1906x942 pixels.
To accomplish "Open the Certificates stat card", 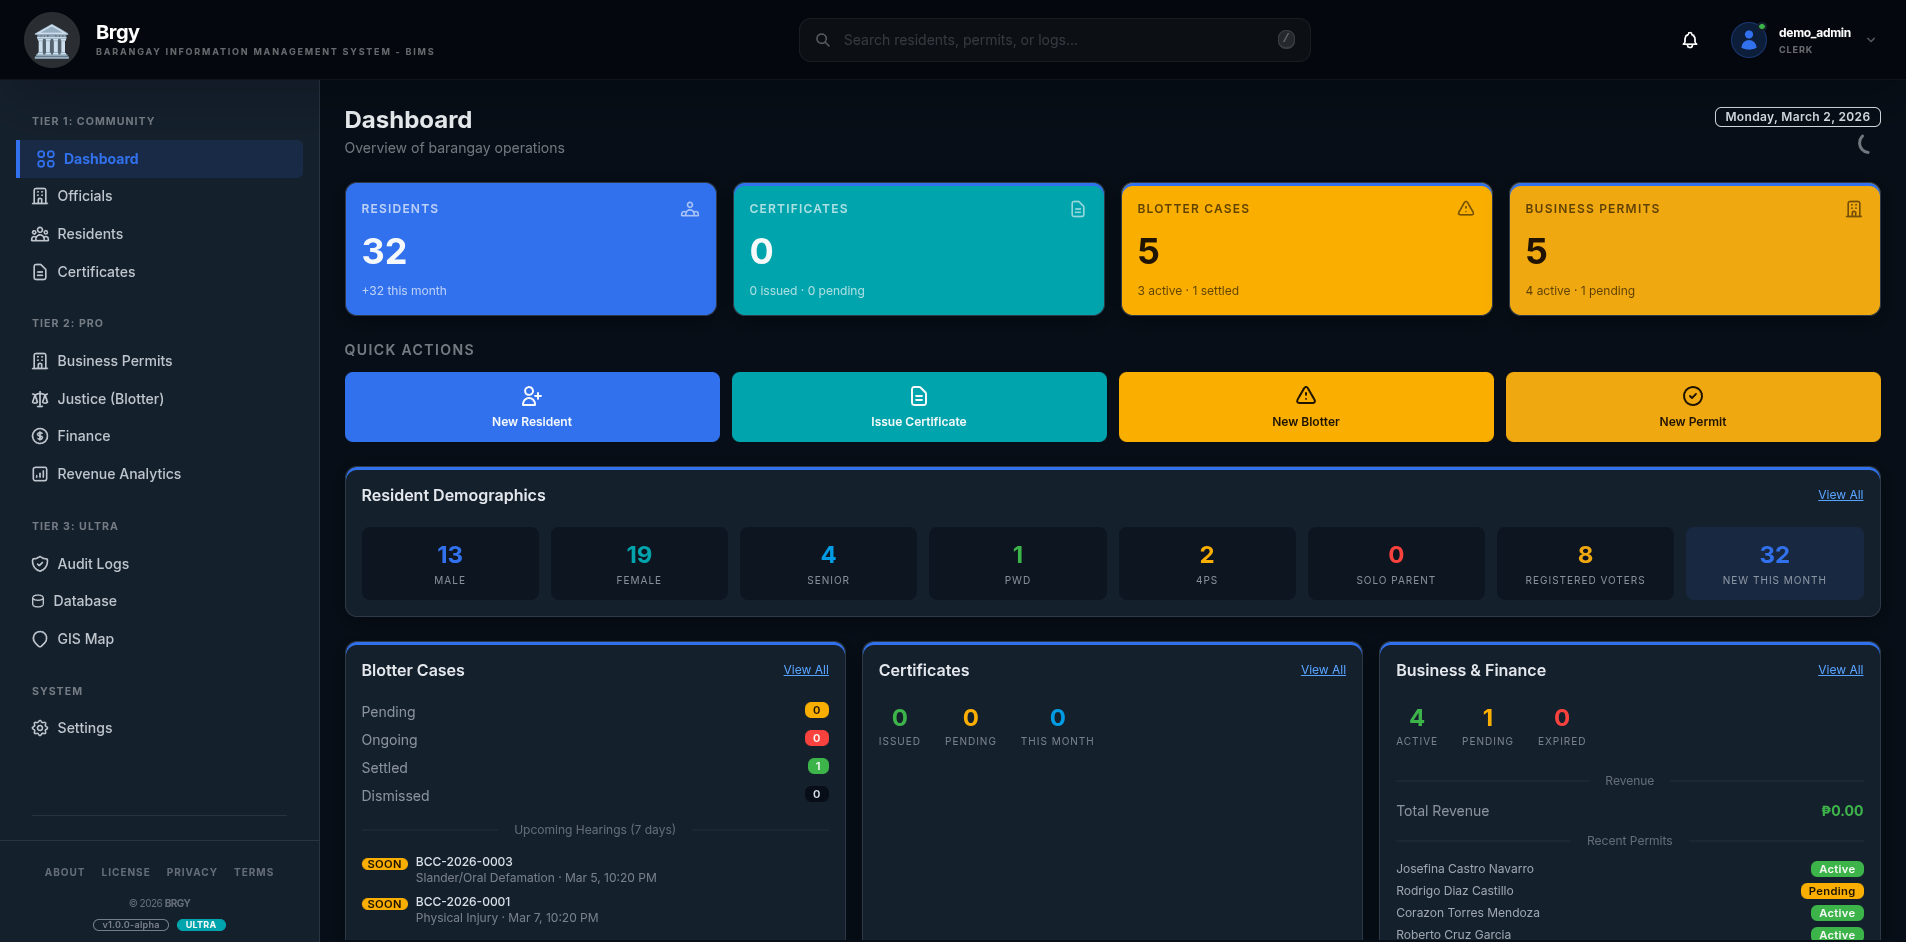I will pos(918,249).
